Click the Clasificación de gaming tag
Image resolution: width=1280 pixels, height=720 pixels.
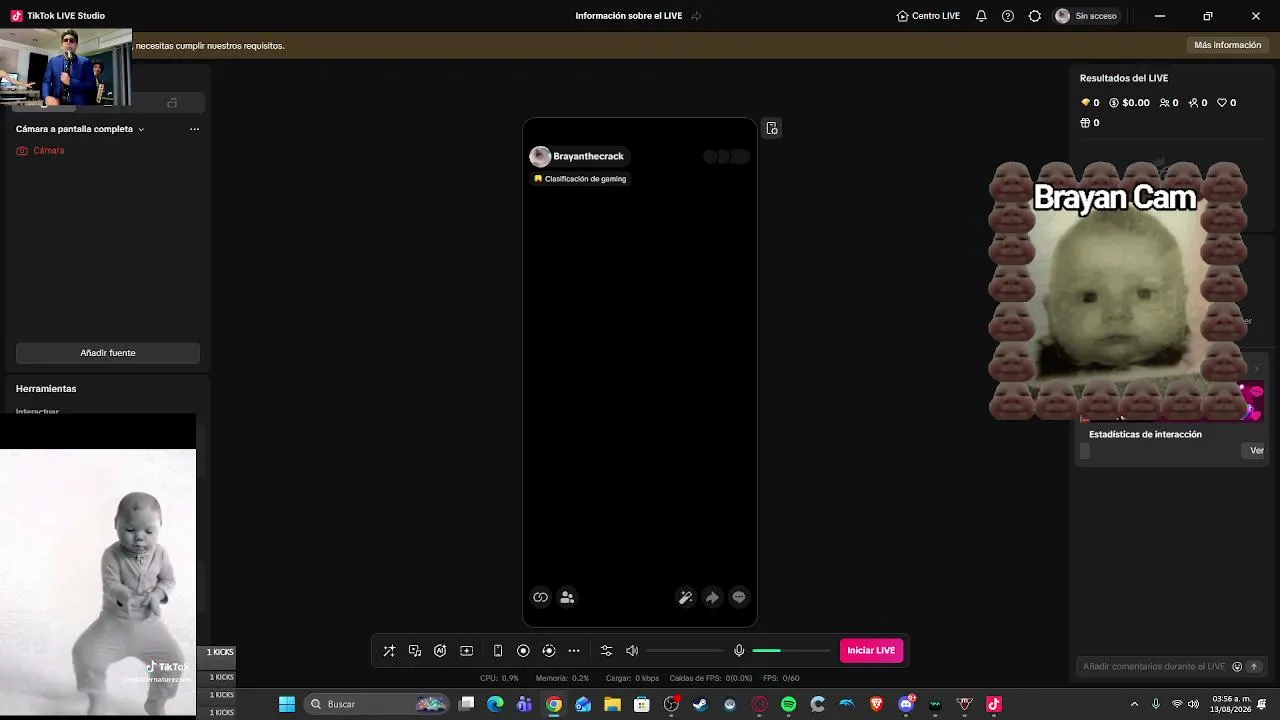tap(580, 179)
